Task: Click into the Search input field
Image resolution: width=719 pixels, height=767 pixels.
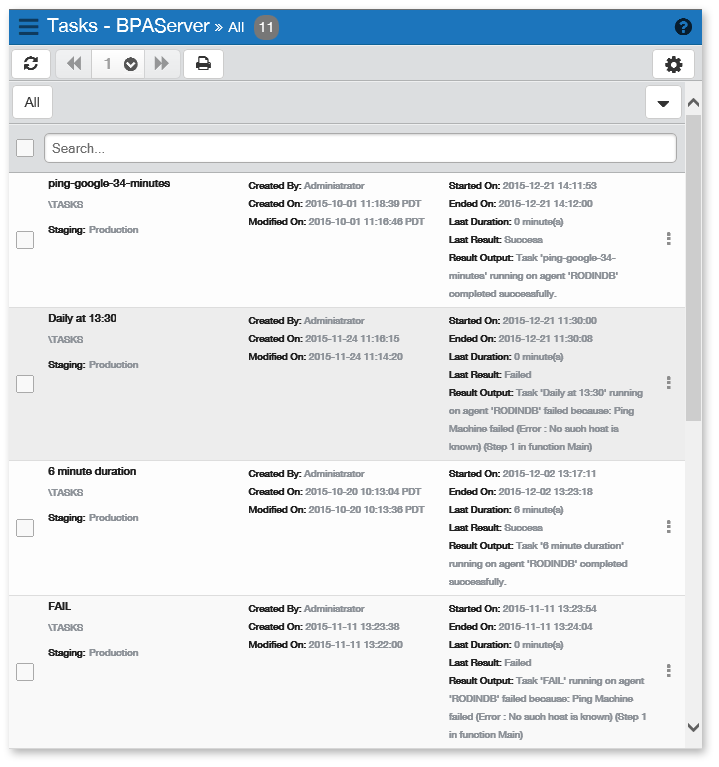Action: 360,148
